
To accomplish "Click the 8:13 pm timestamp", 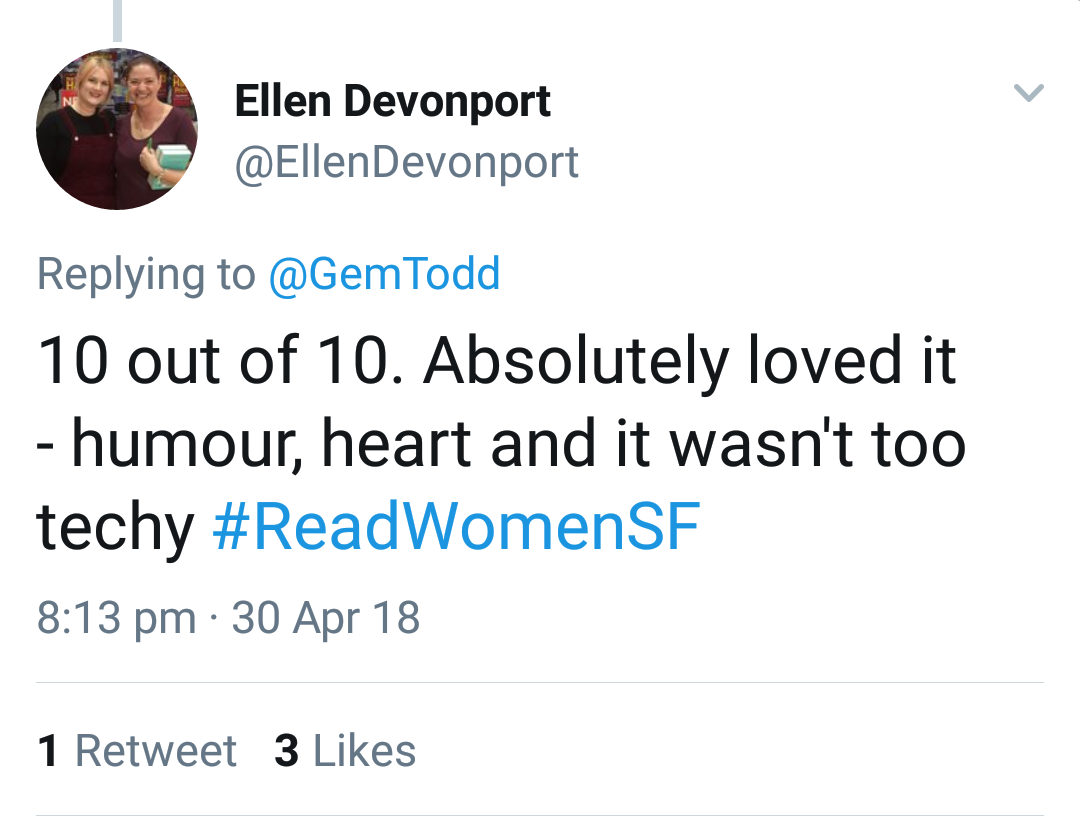I will [x=116, y=617].
